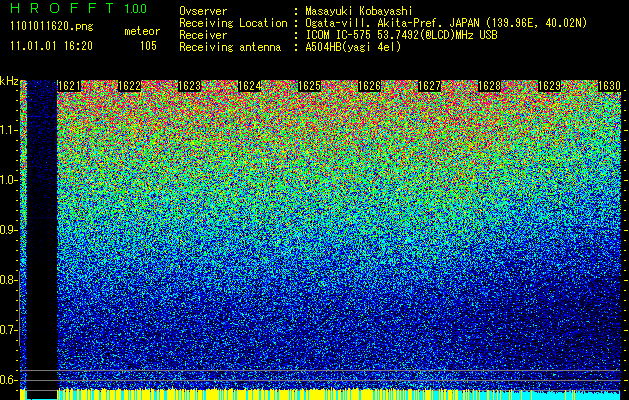
Task: Click the 0.9 kHz axis label
Action: [x=9, y=230]
